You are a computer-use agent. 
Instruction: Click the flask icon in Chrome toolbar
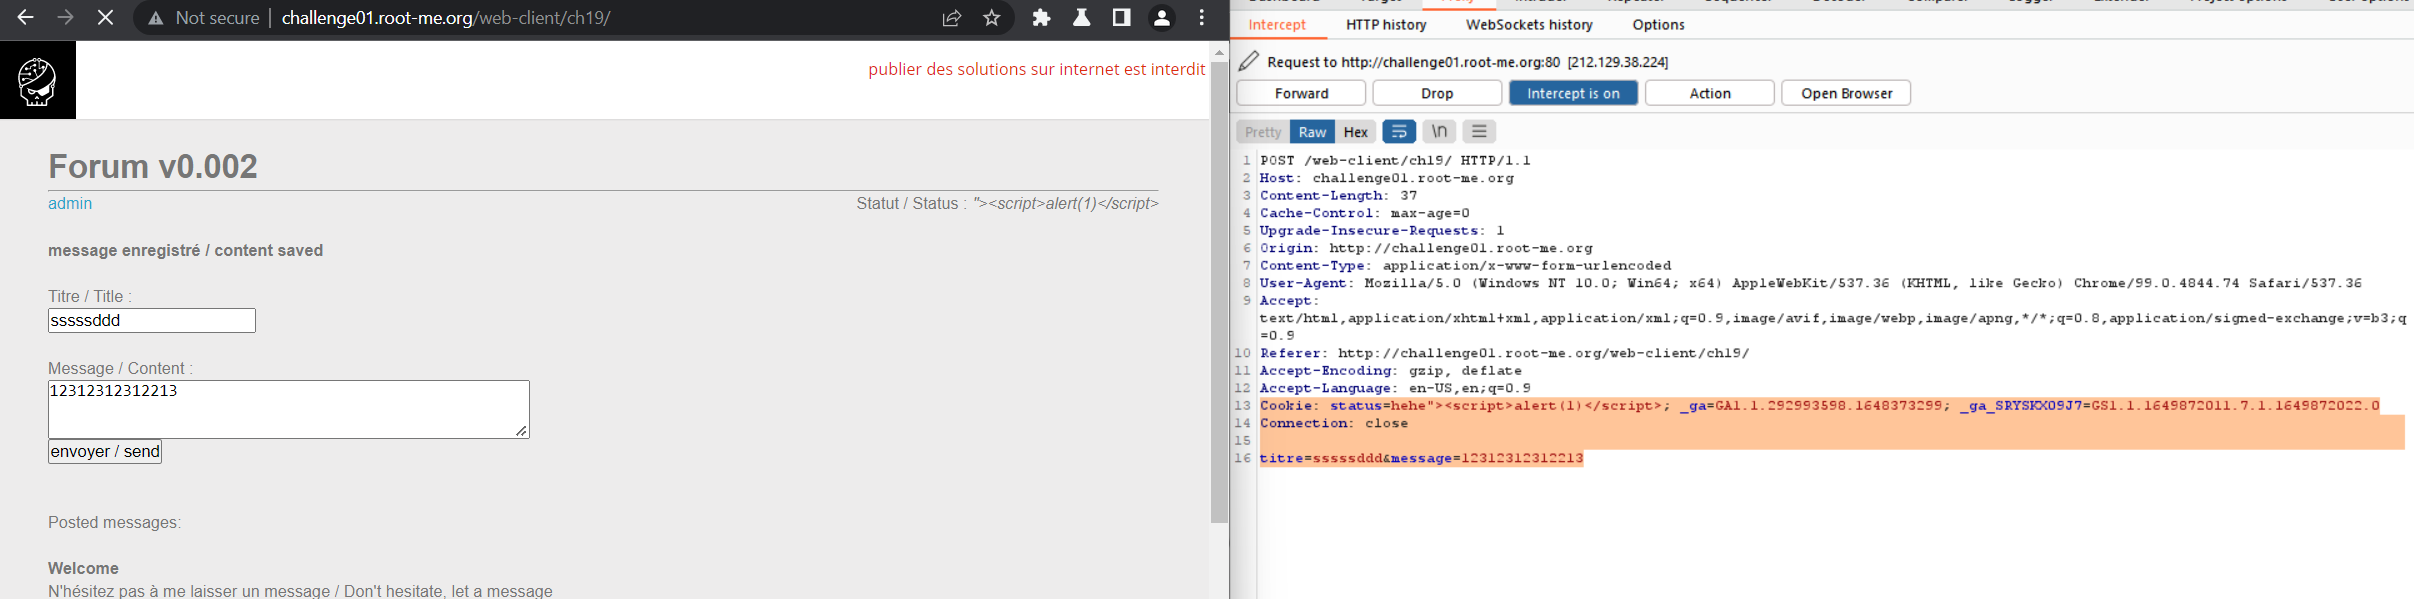pyautogui.click(x=1082, y=18)
